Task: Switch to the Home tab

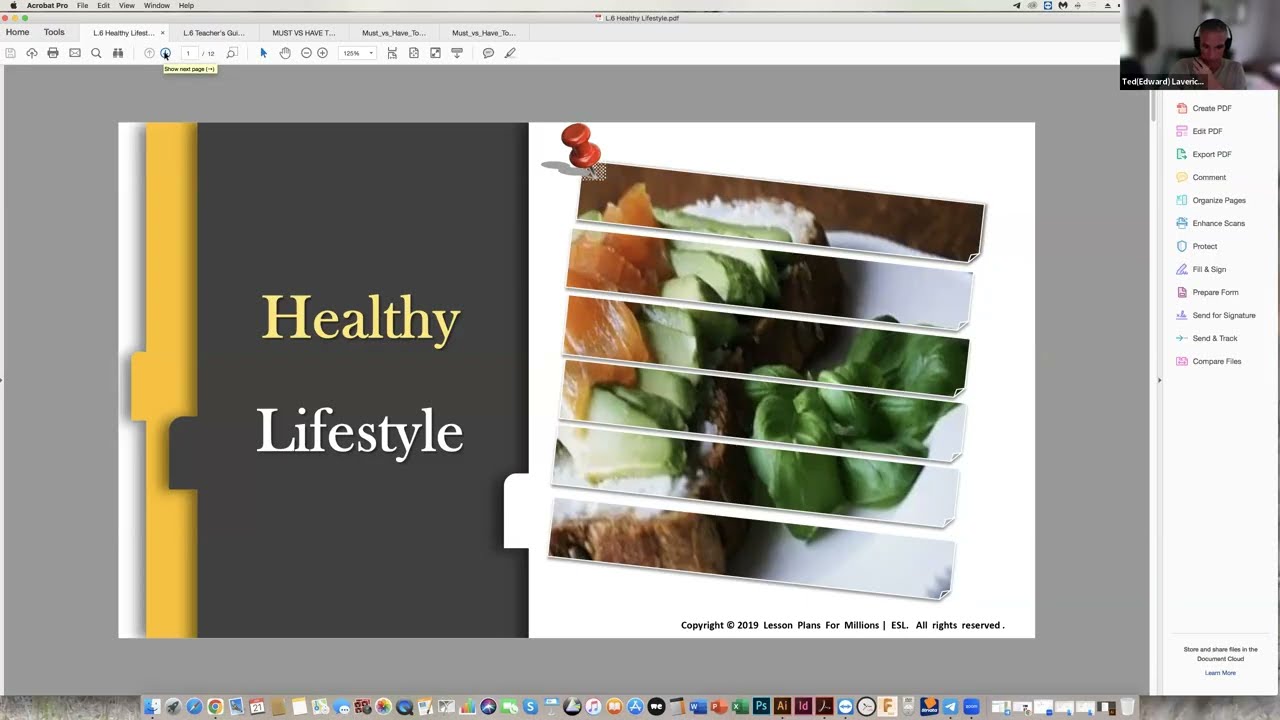Action: point(18,32)
